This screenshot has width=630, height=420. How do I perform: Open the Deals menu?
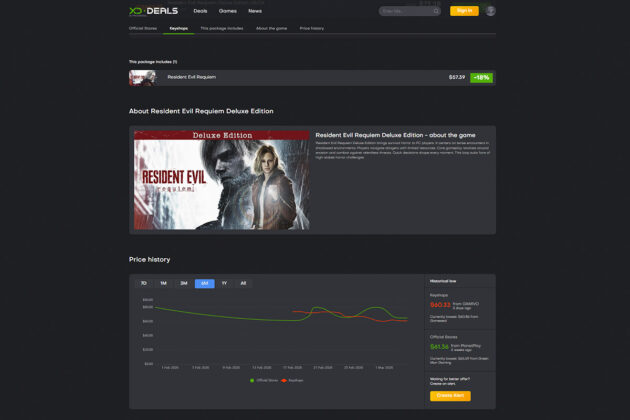[200, 11]
